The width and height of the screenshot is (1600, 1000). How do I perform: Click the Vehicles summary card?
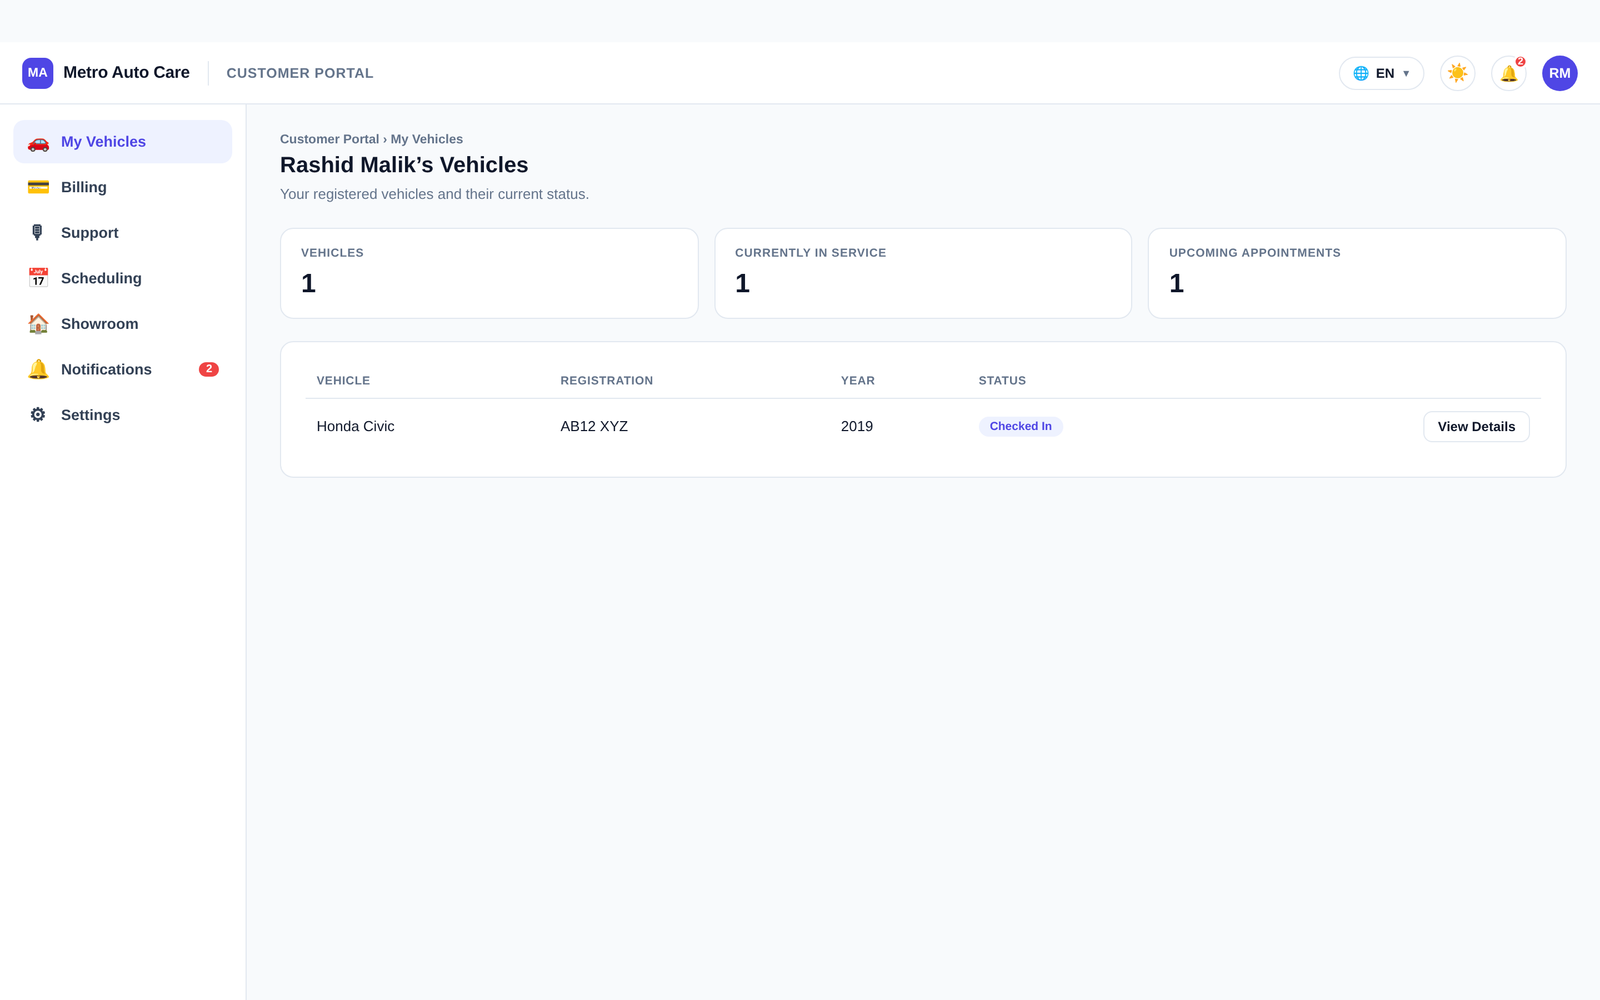489,273
